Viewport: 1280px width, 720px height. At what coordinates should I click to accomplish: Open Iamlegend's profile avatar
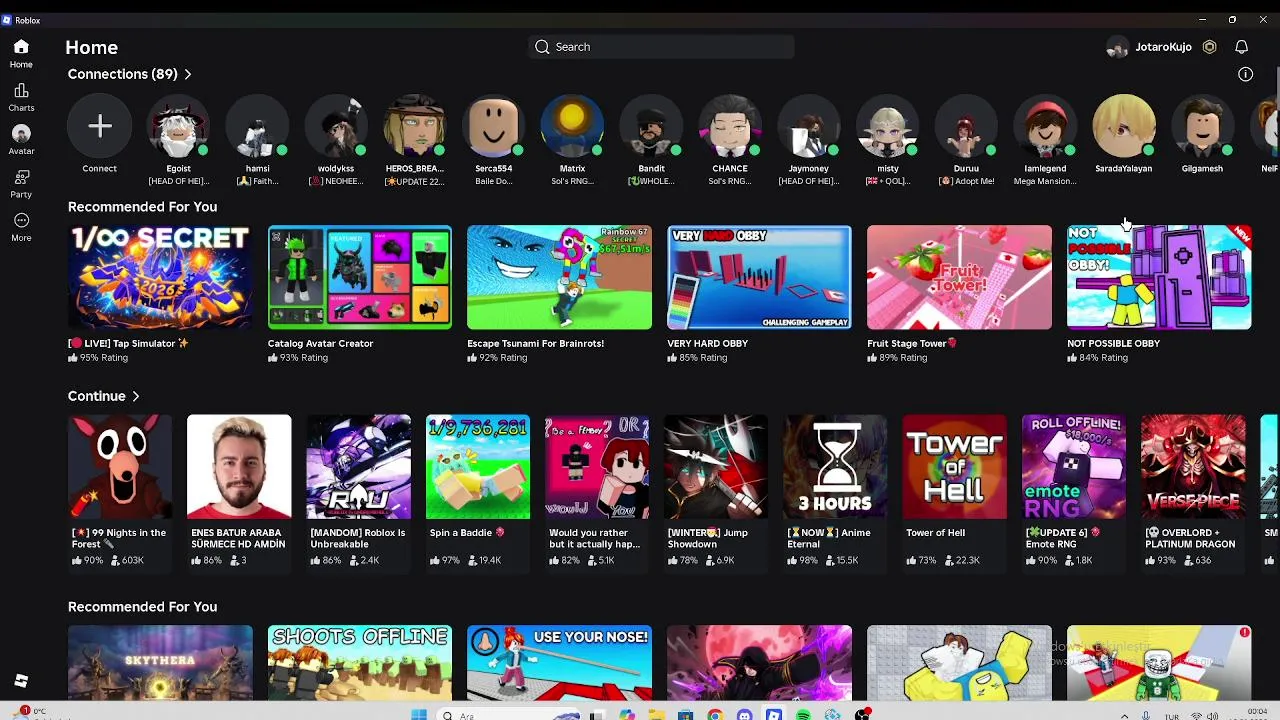pos(1045,126)
